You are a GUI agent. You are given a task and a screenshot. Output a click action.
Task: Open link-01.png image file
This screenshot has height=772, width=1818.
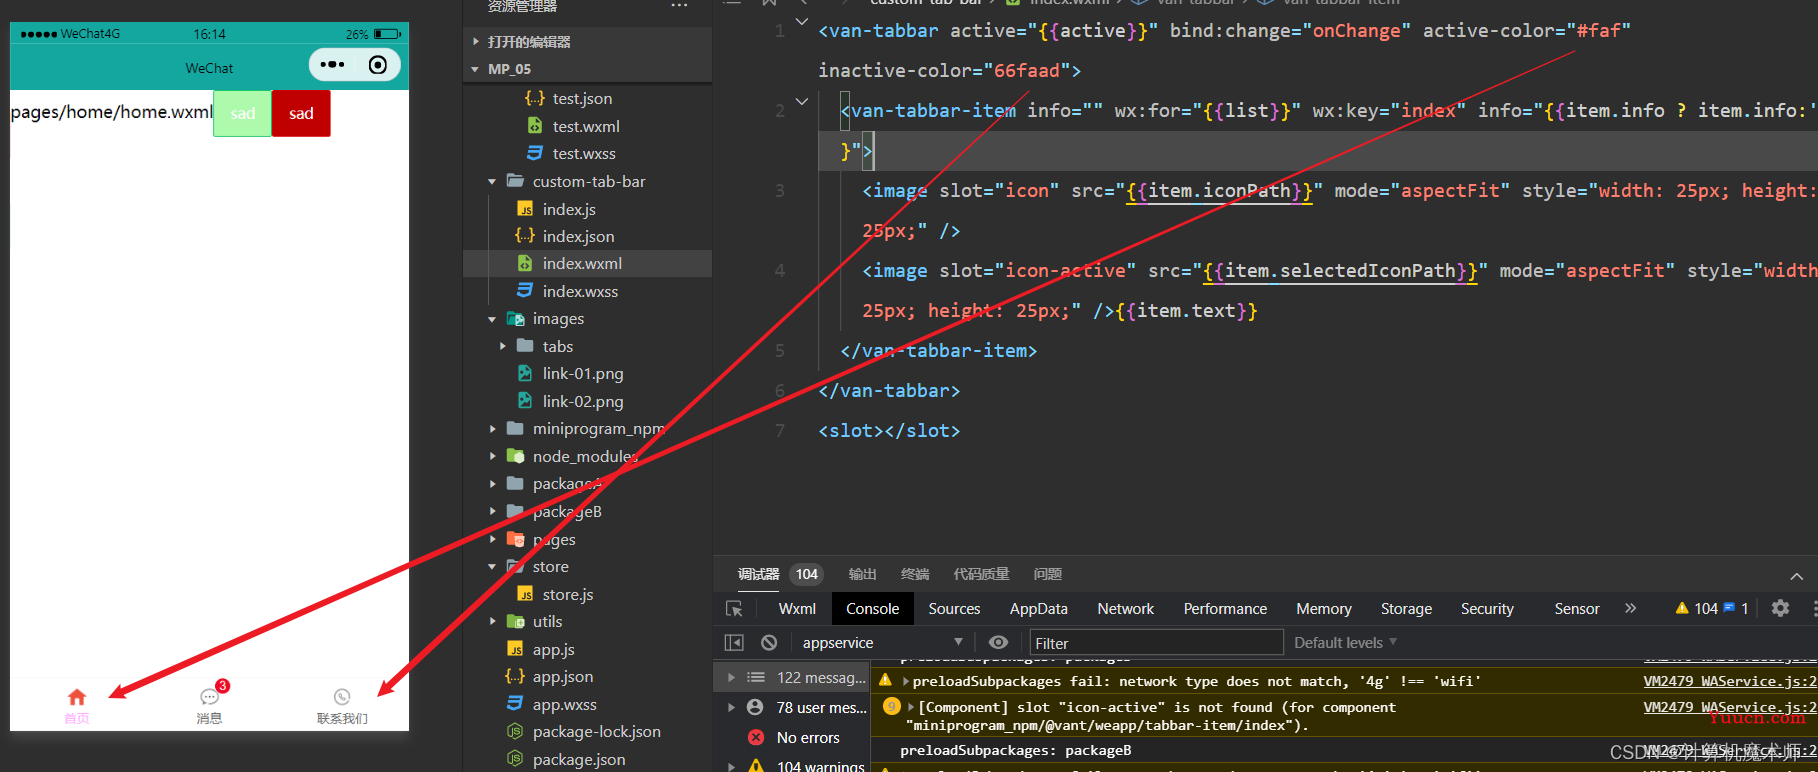[583, 373]
